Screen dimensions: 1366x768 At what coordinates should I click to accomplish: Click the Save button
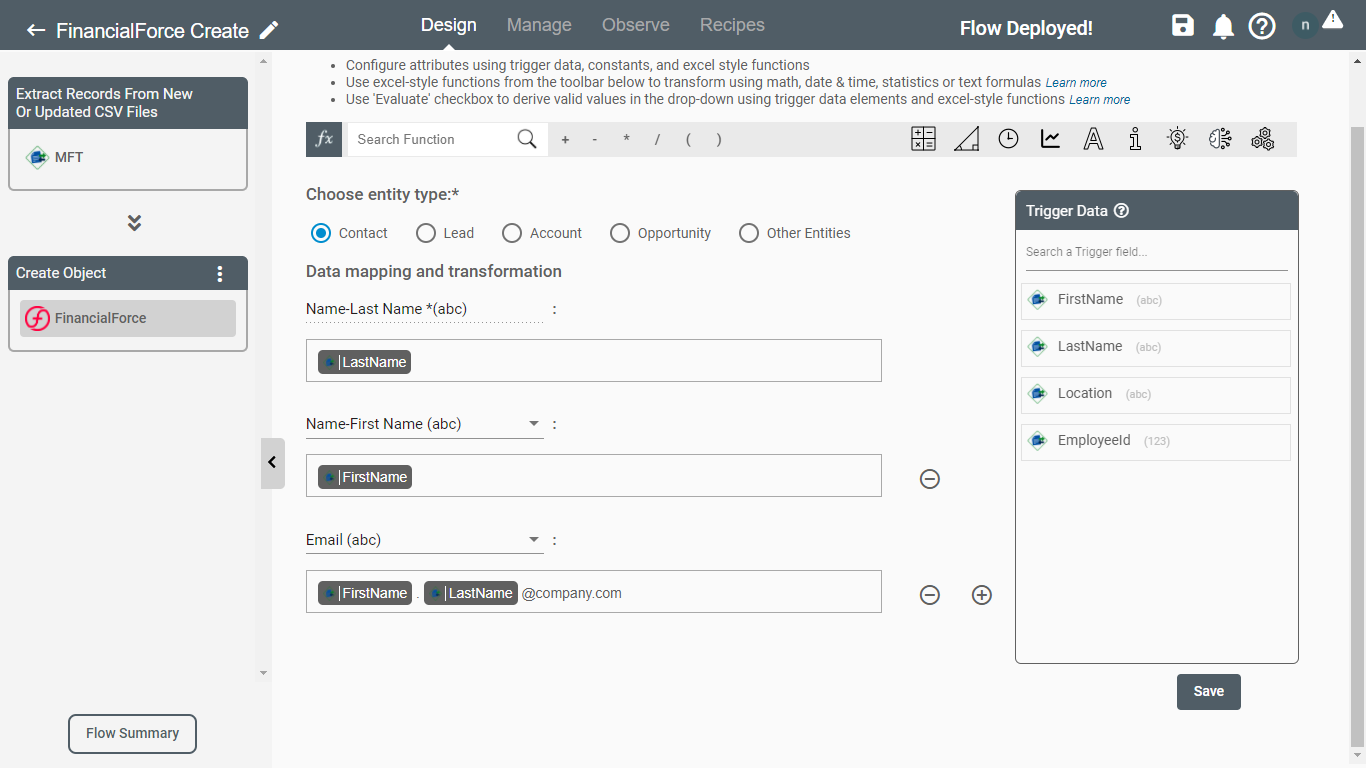(x=1208, y=692)
